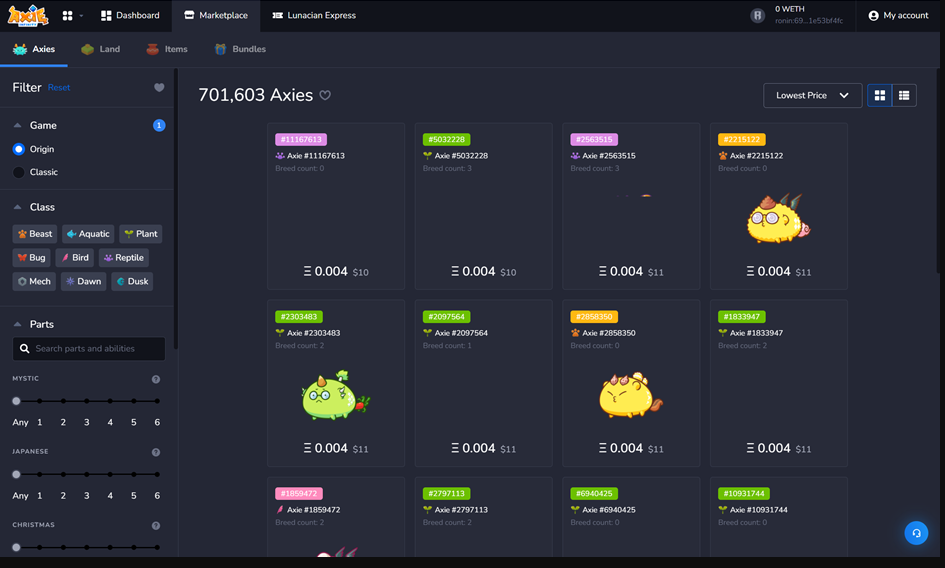Toggle the Mech class filter
945x568 pixels.
[x=34, y=282]
